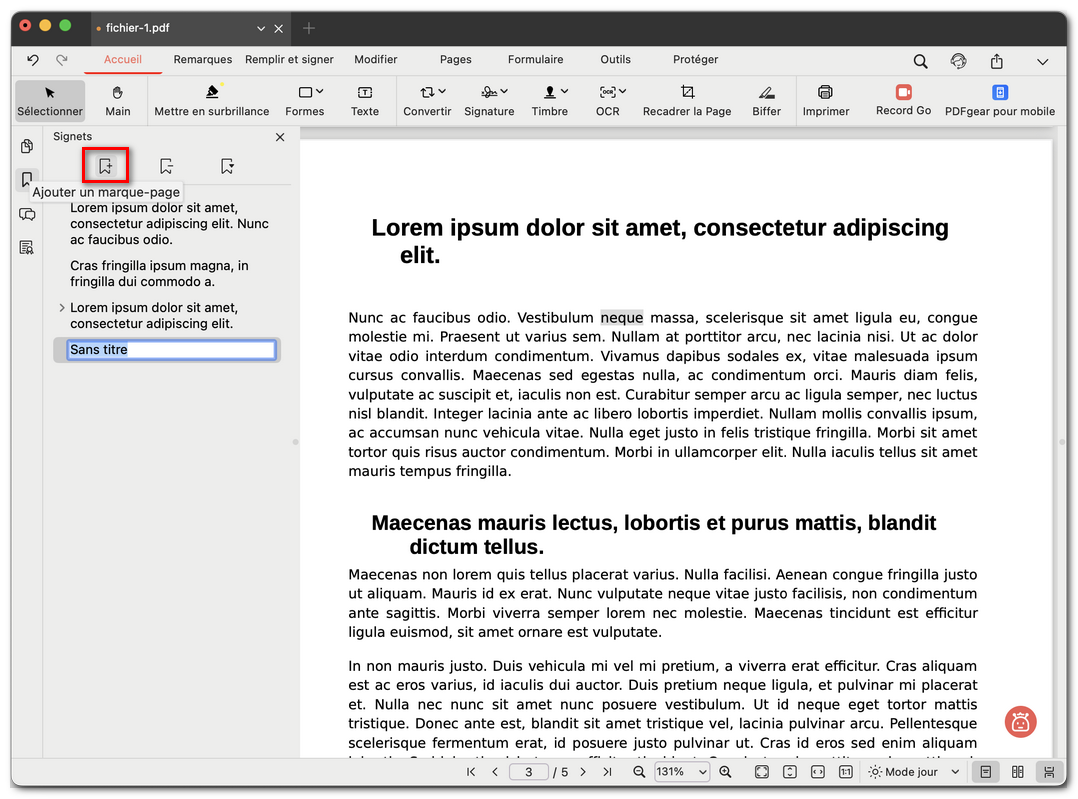Click the PDFgear pour mobile button
The image size is (1078, 799).
1000,100
